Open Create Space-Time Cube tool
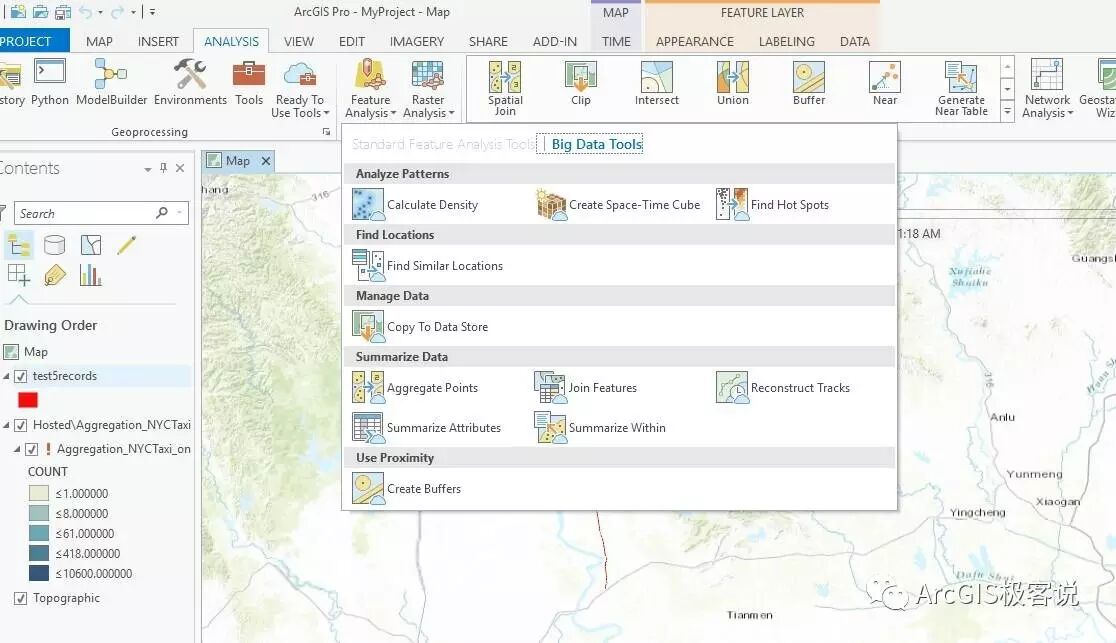Image resolution: width=1116 pixels, height=643 pixels. tap(618, 205)
